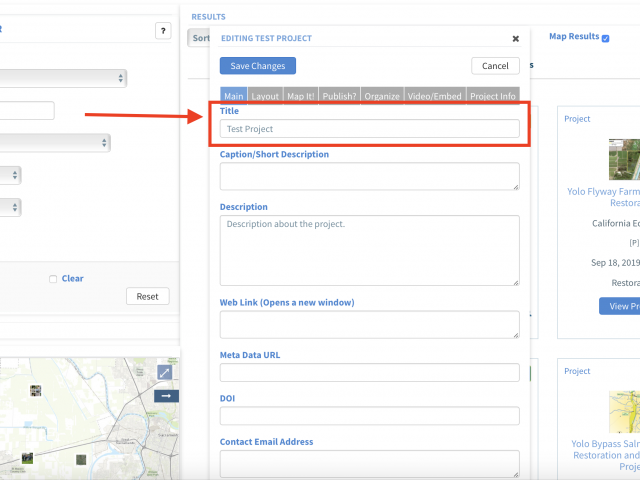Open the Publish? tab
Viewport: 640px width, 480px height.
[x=339, y=96]
